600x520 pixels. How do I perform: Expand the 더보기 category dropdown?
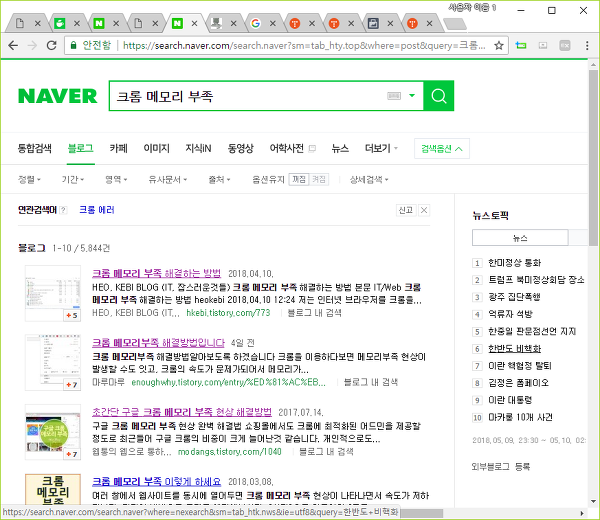click(x=381, y=148)
